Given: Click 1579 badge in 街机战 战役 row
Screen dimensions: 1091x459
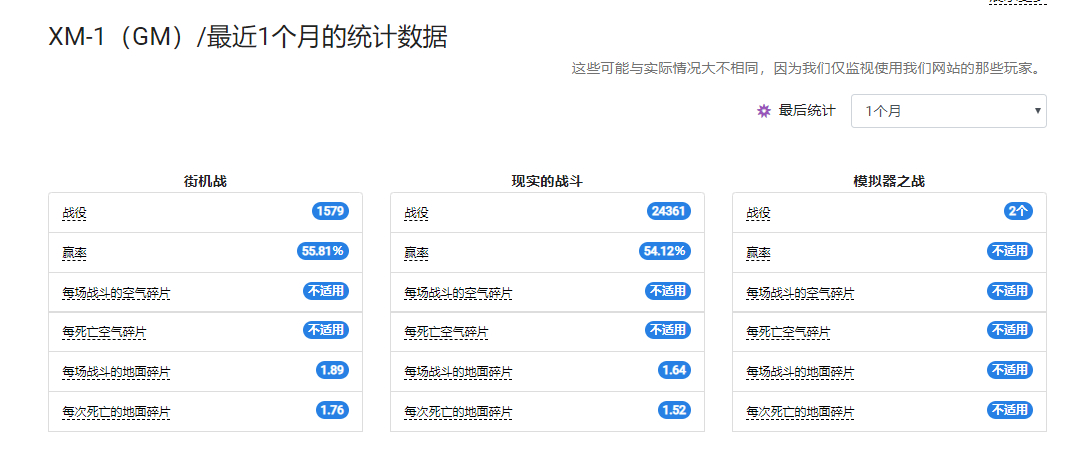Looking at the screenshot, I should (x=331, y=211).
